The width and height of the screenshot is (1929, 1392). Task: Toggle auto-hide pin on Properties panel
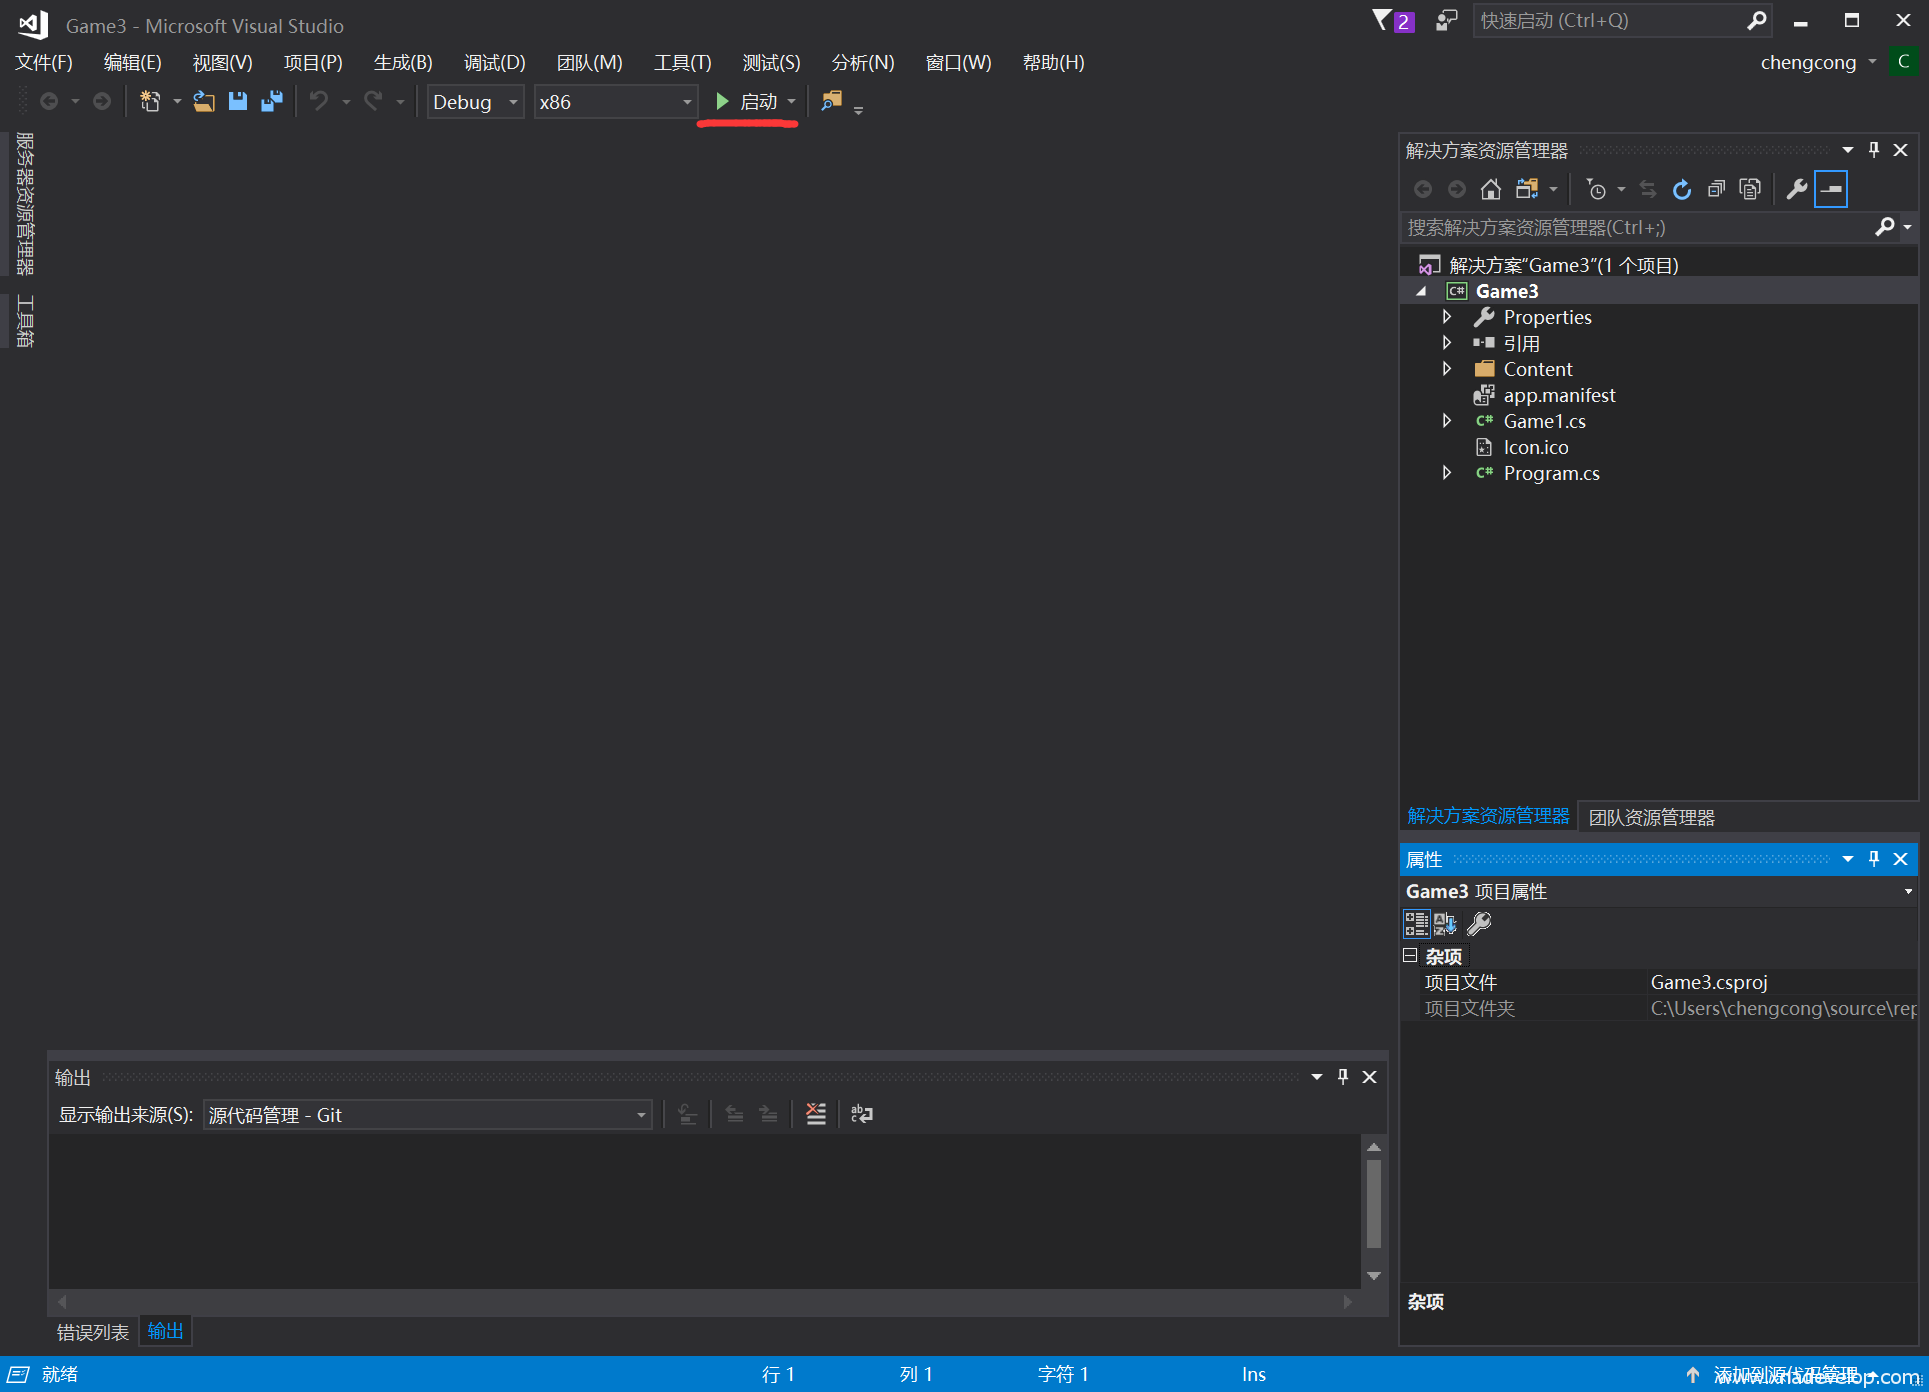pyautogui.click(x=1874, y=859)
